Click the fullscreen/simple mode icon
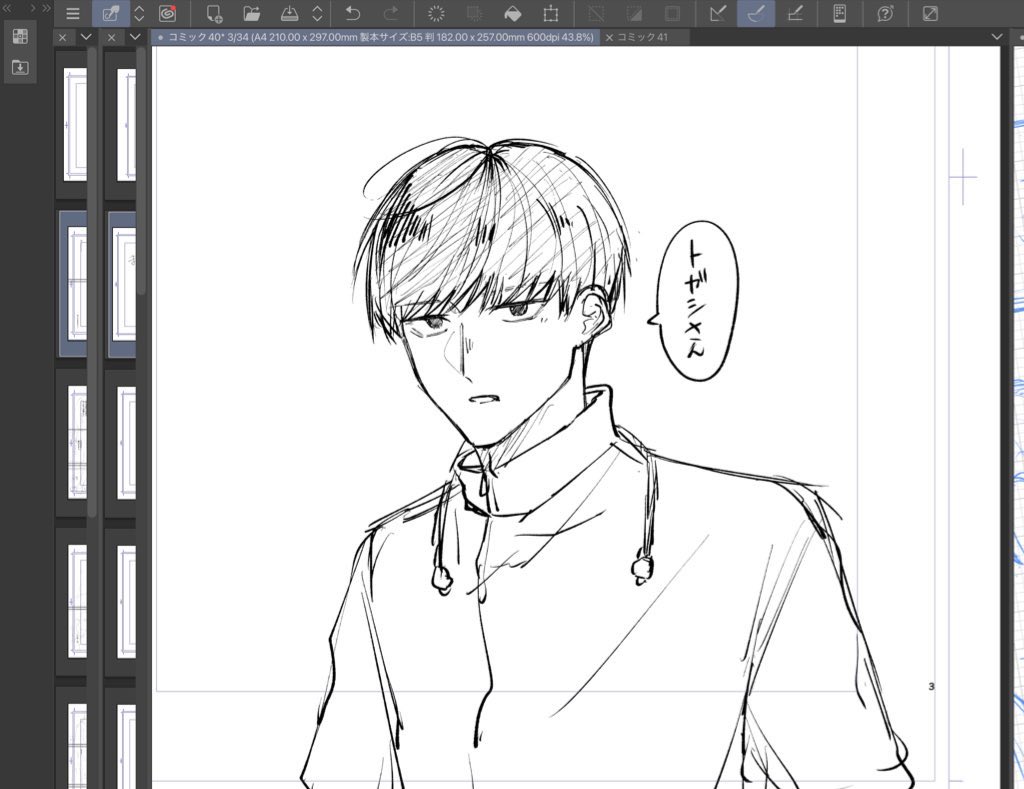 [930, 14]
